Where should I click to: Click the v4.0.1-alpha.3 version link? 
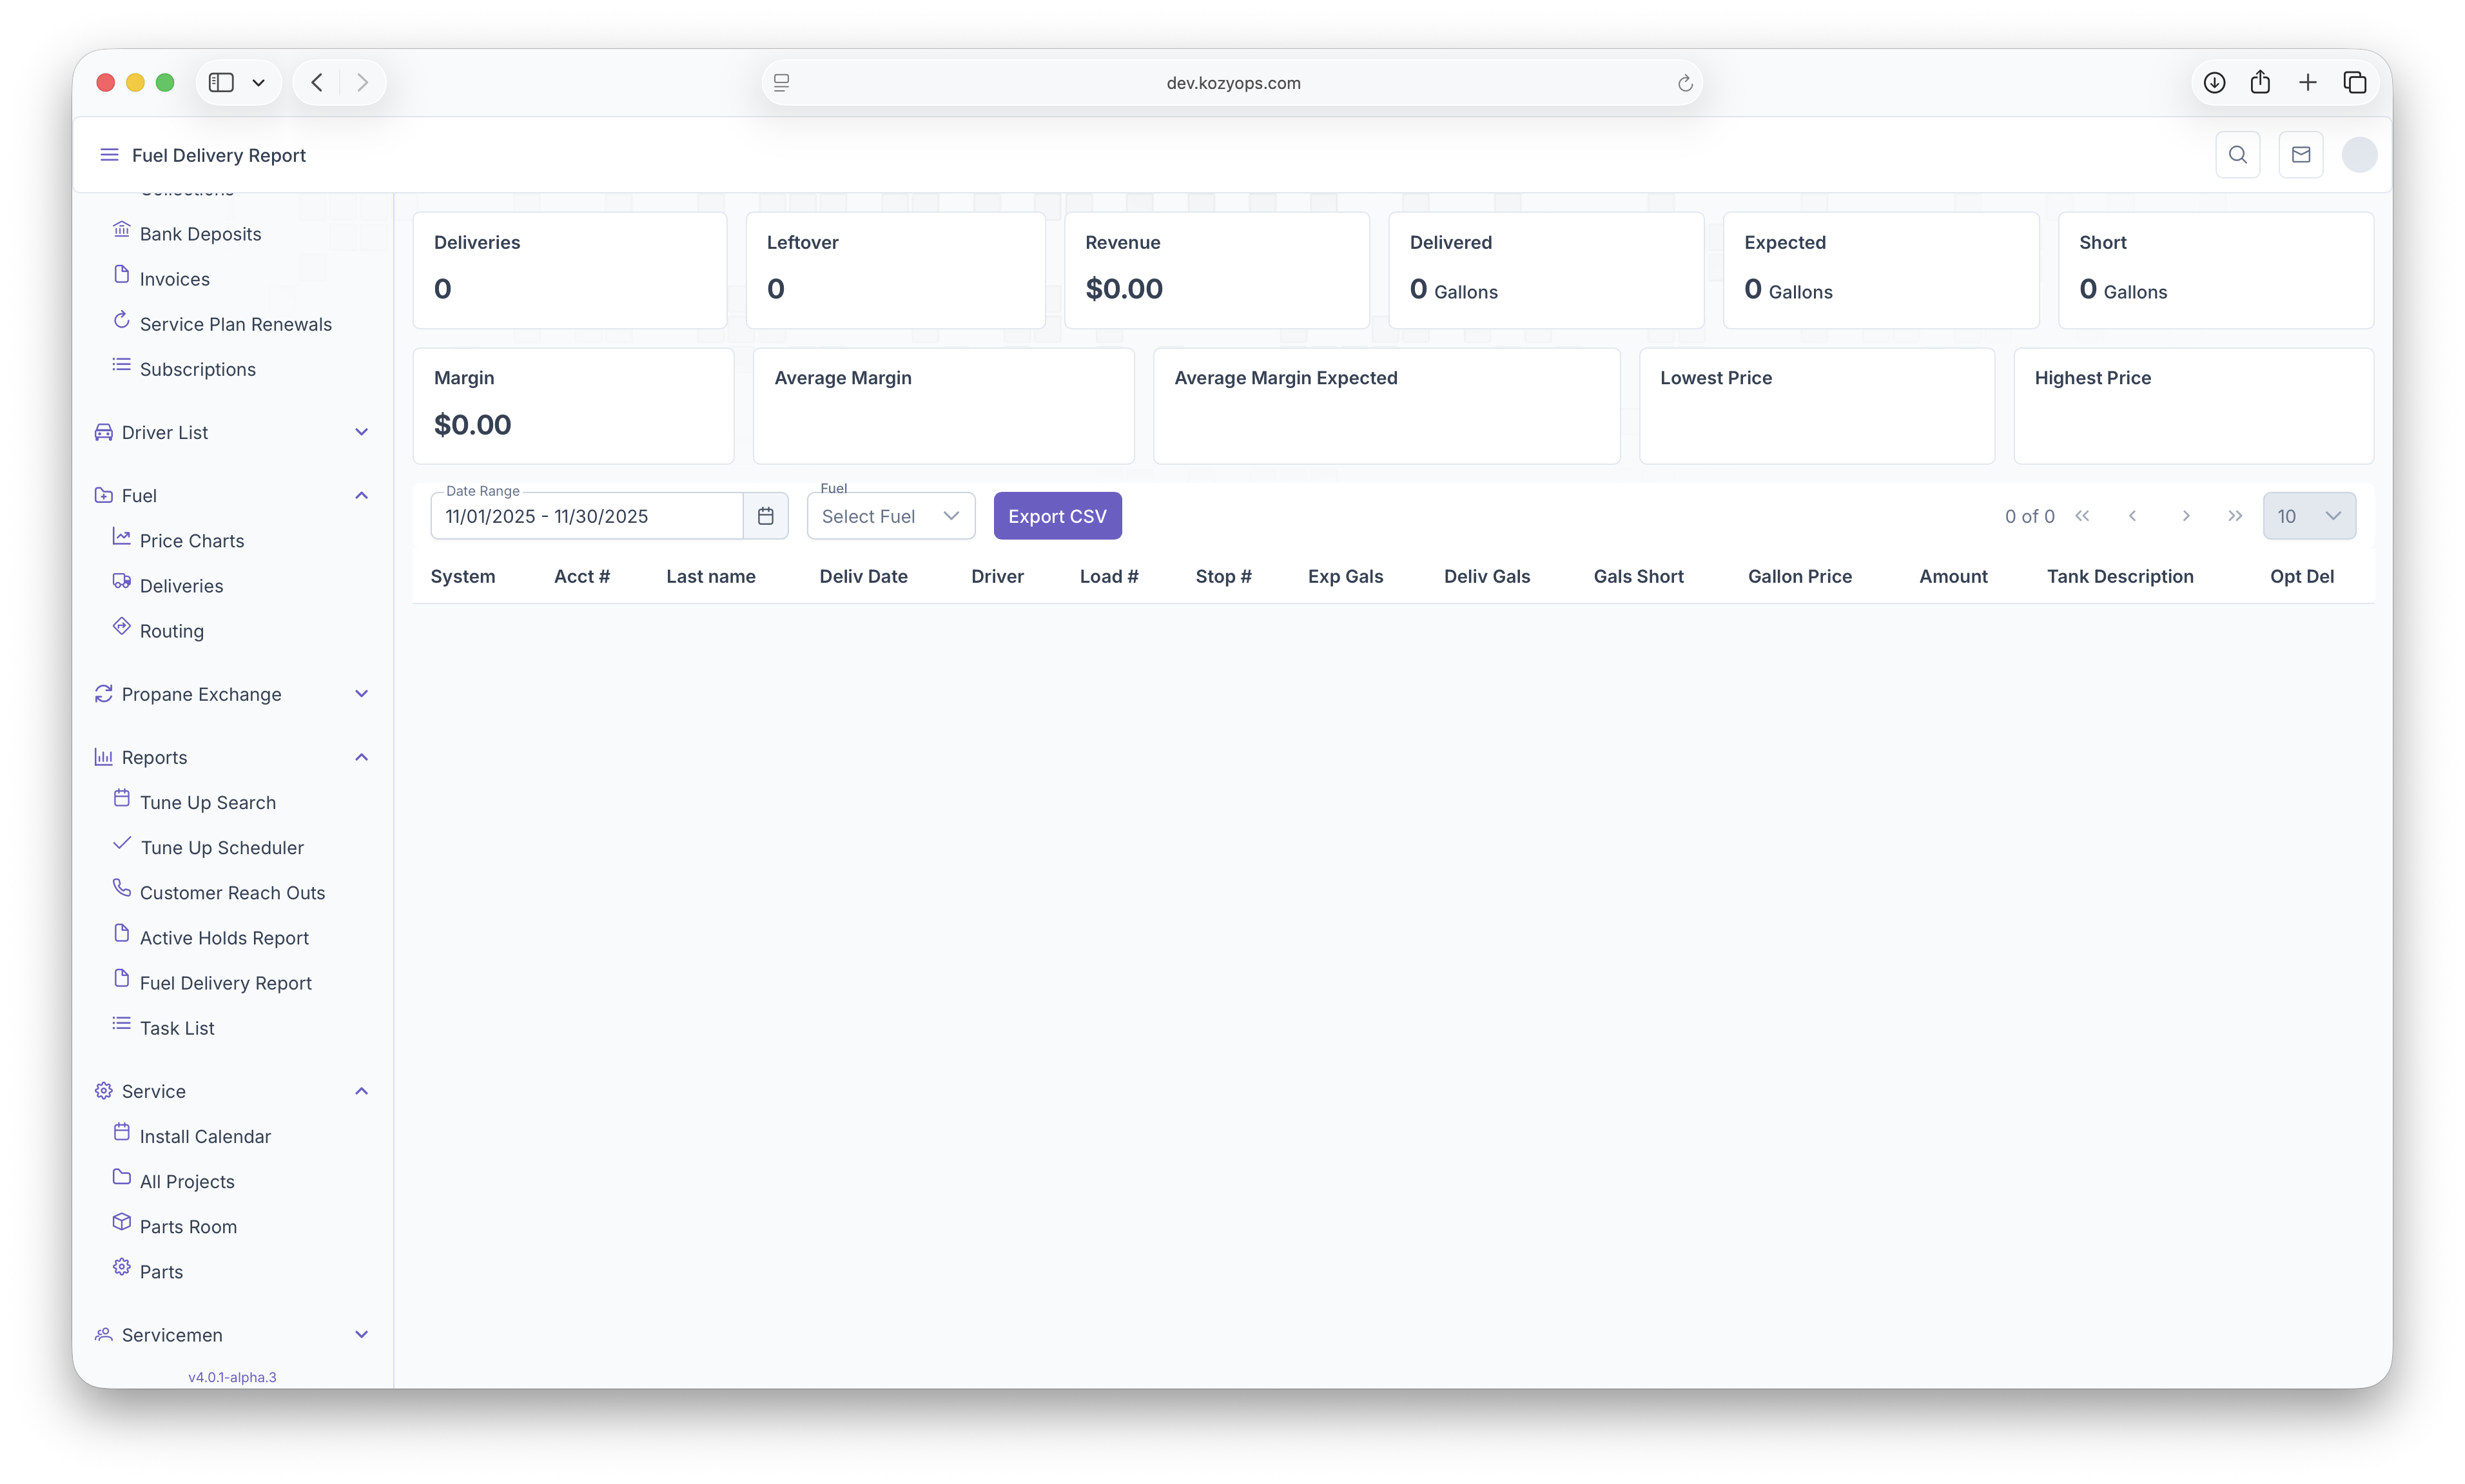pyautogui.click(x=232, y=1377)
